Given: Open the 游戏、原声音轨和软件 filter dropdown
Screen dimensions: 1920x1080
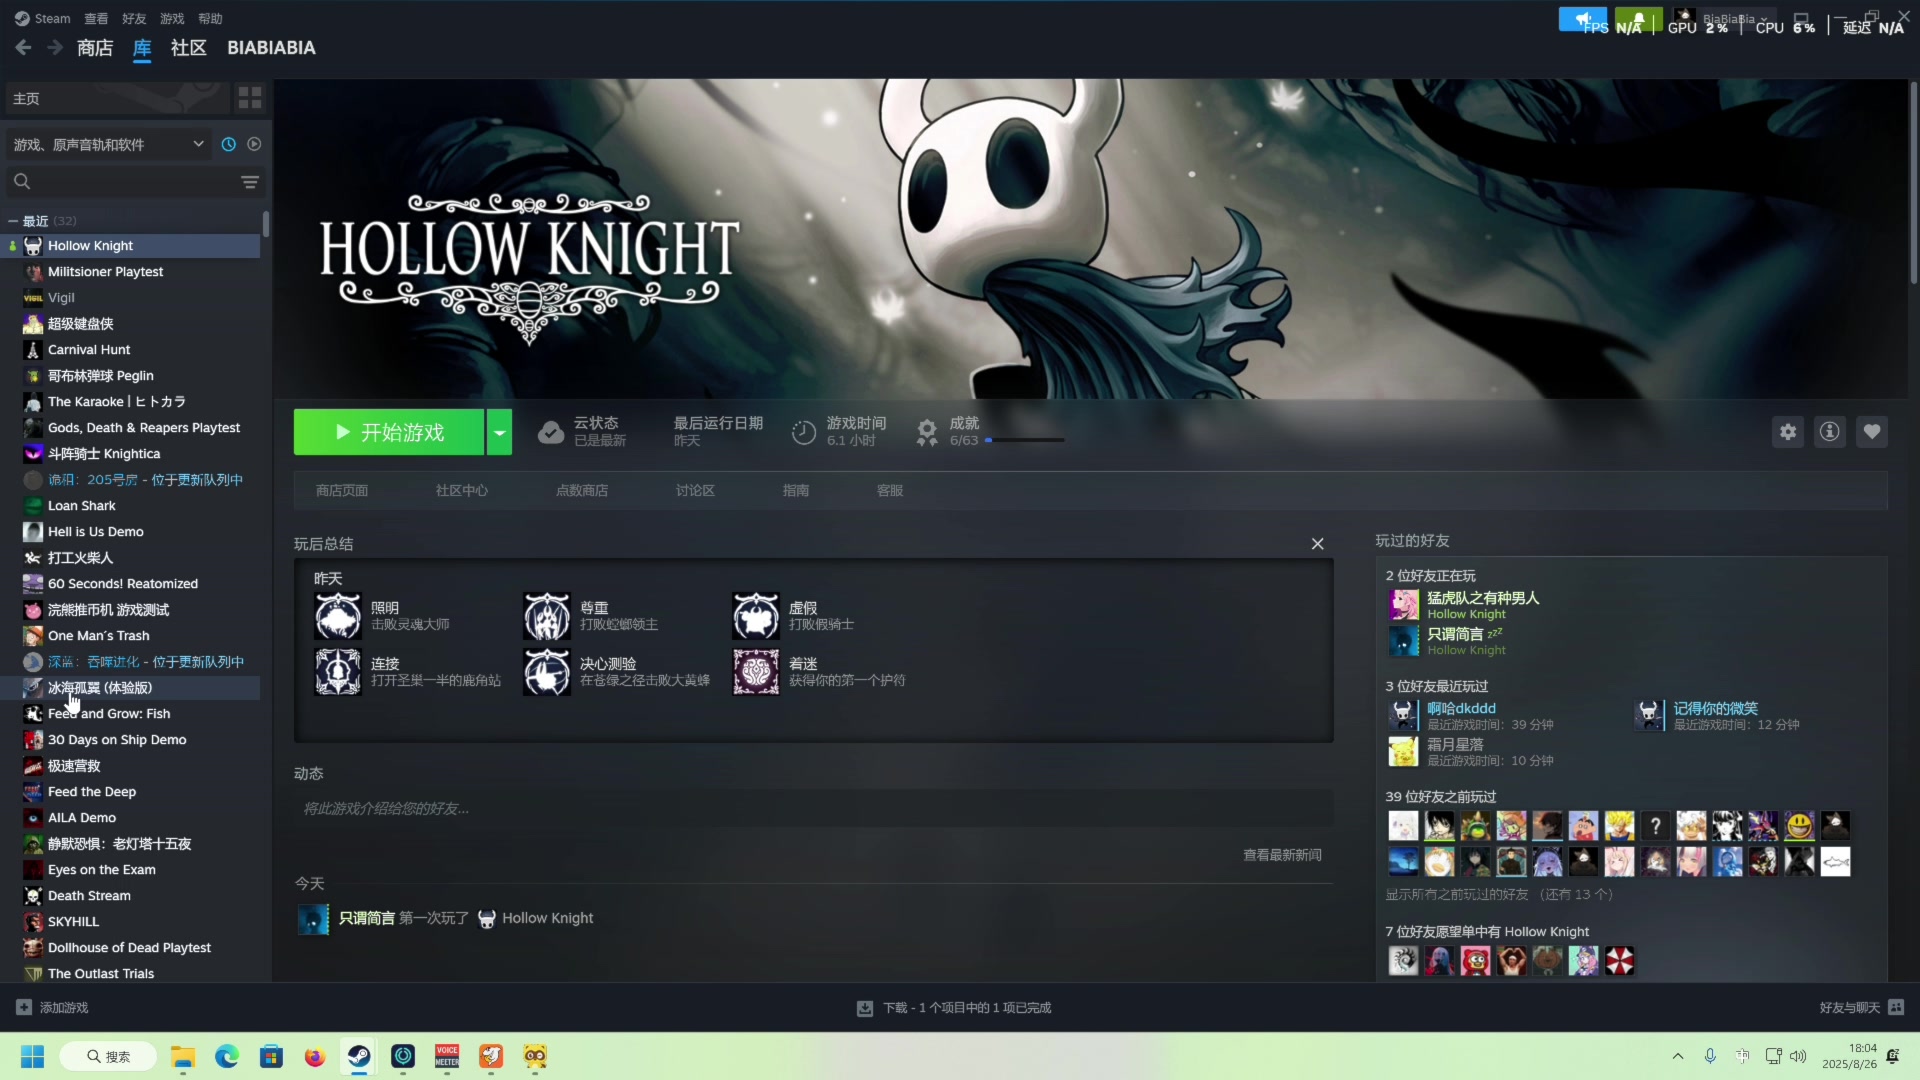Looking at the screenshot, I should [x=108, y=145].
